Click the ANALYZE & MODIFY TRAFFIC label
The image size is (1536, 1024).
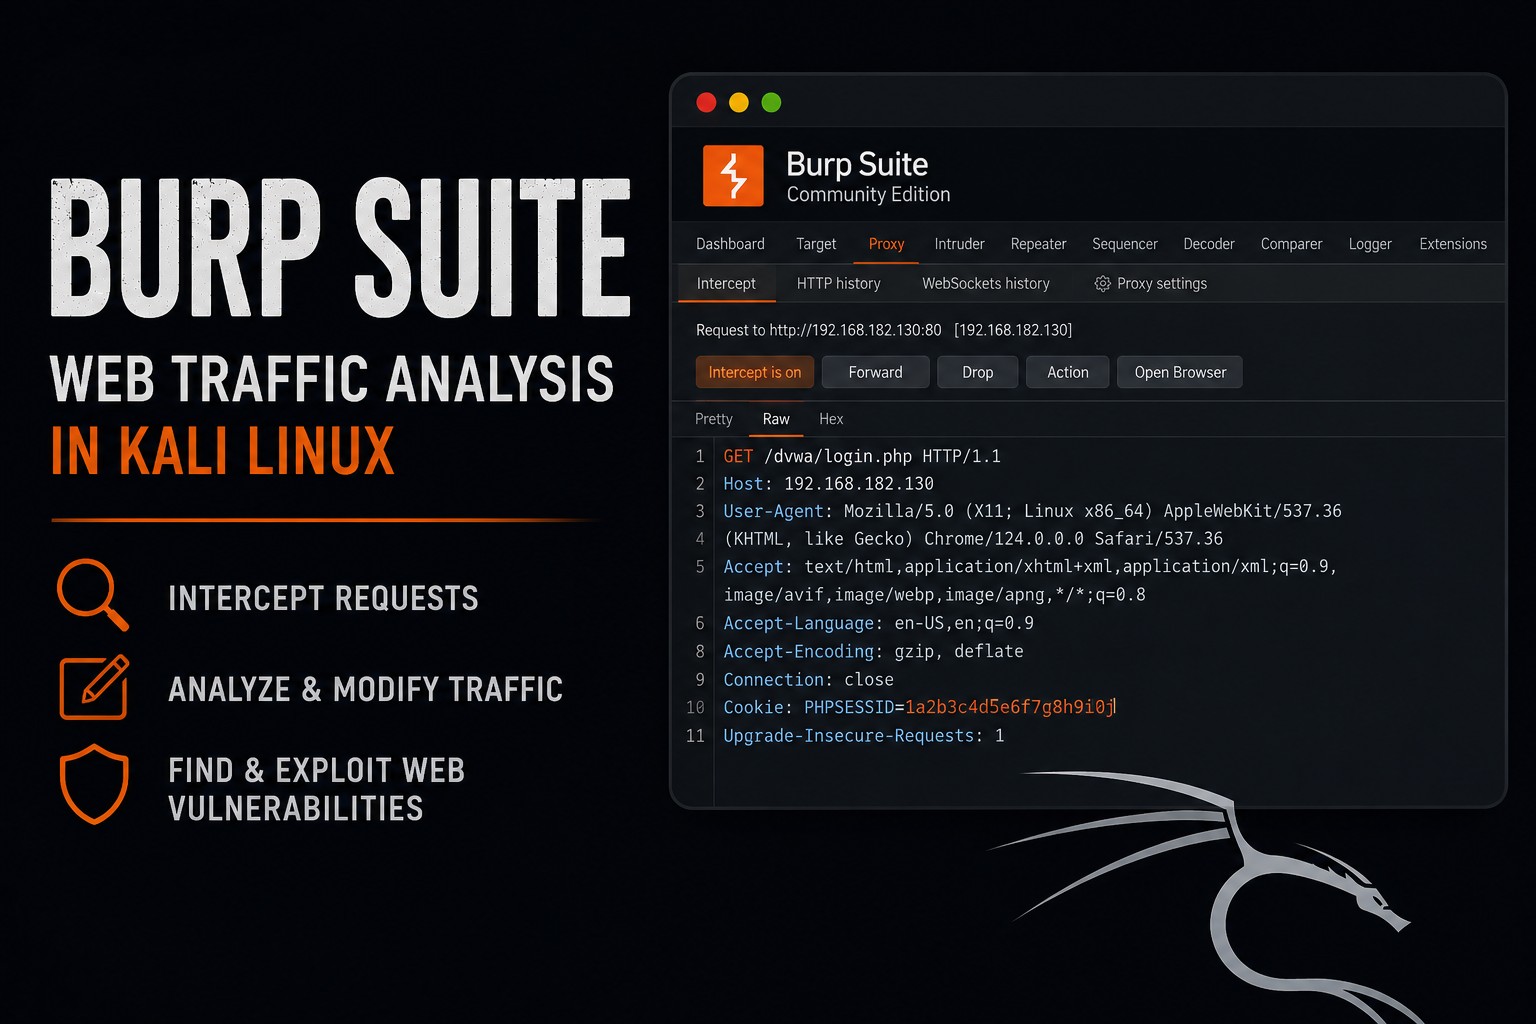tap(366, 689)
